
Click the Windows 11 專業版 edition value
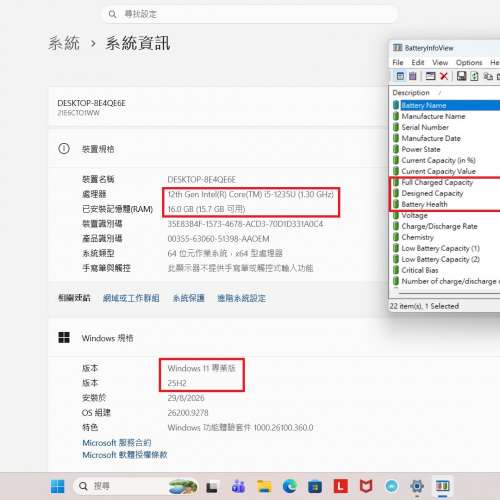(x=201, y=368)
